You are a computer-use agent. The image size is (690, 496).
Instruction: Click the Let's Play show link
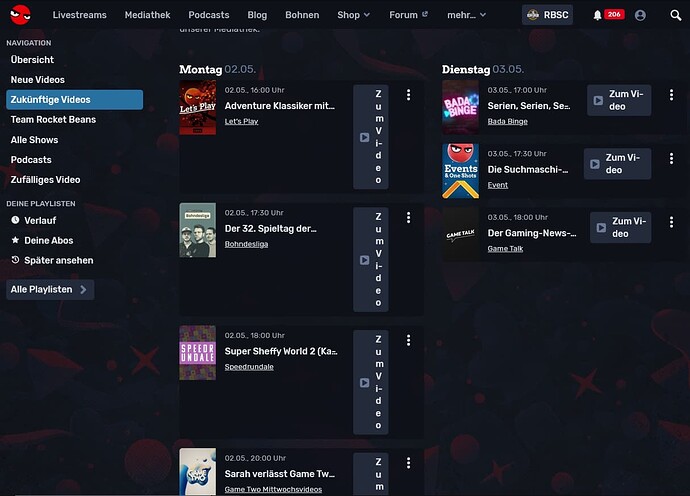tap(239, 121)
